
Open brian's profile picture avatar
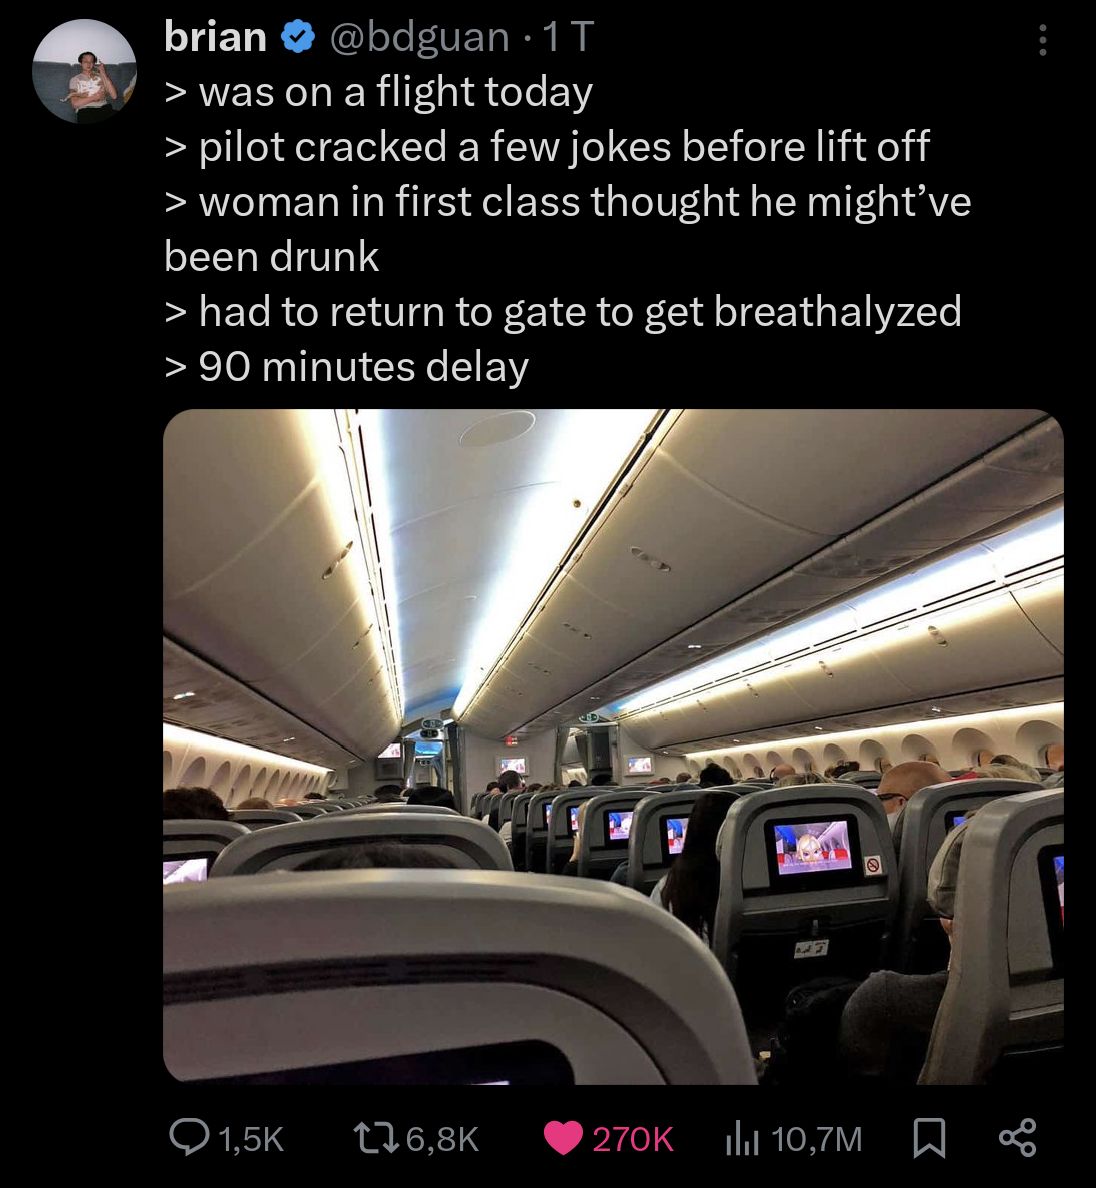pos(84,72)
